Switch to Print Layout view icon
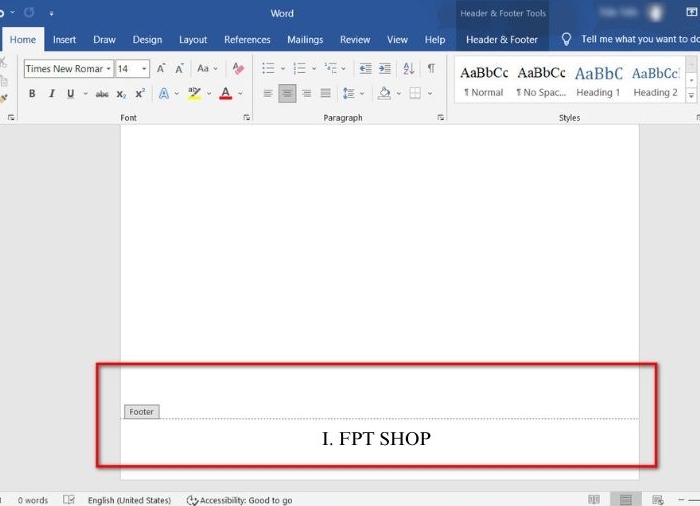This screenshot has width=700, height=506. 626,500
